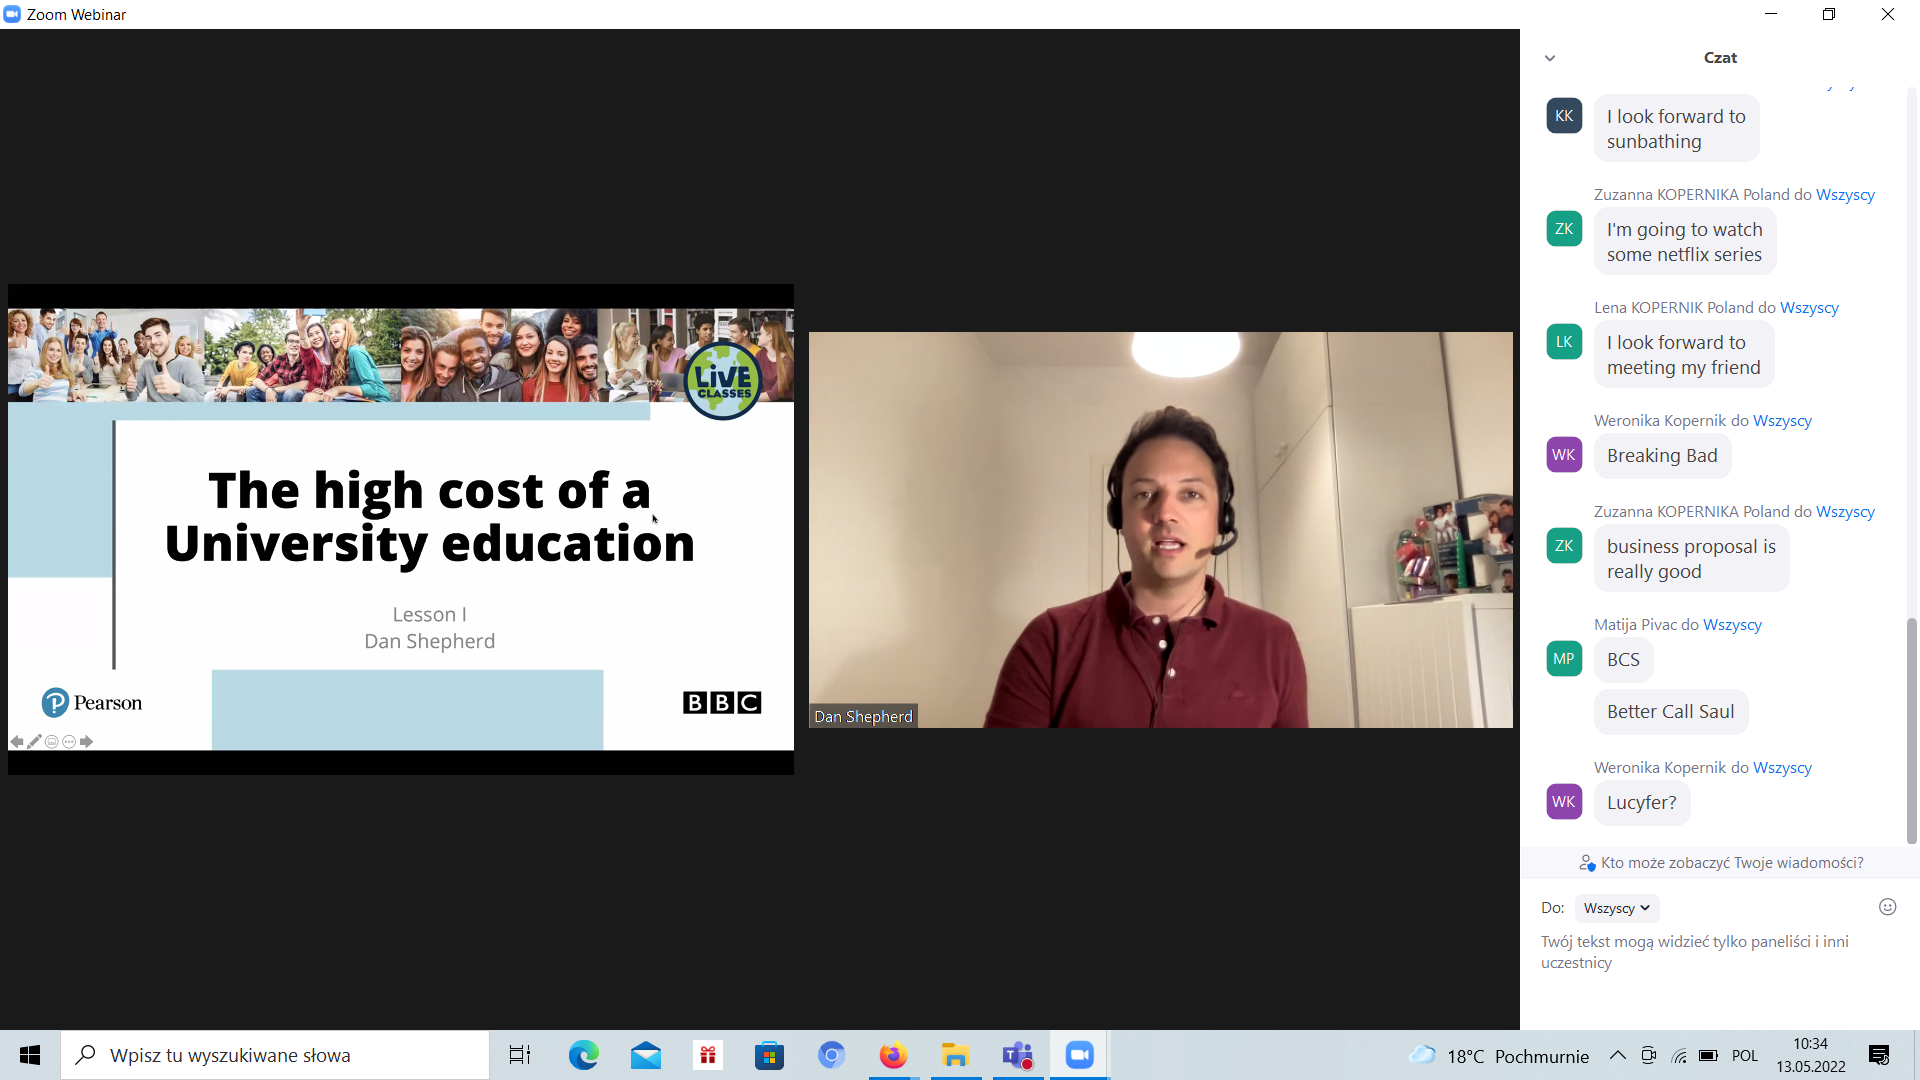
Task: Open Microsoft Store on taskbar
Action: 769,1055
